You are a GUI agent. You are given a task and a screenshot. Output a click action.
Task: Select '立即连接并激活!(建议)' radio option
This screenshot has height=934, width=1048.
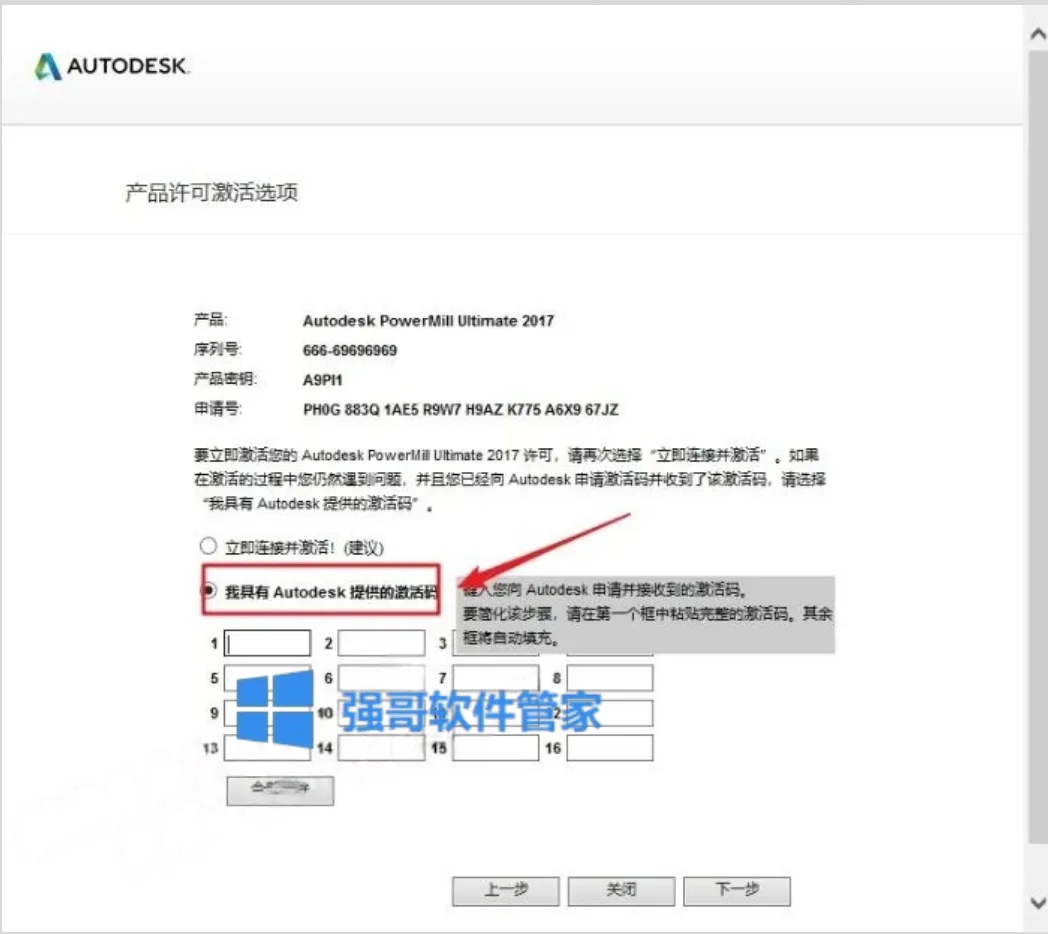[208, 546]
